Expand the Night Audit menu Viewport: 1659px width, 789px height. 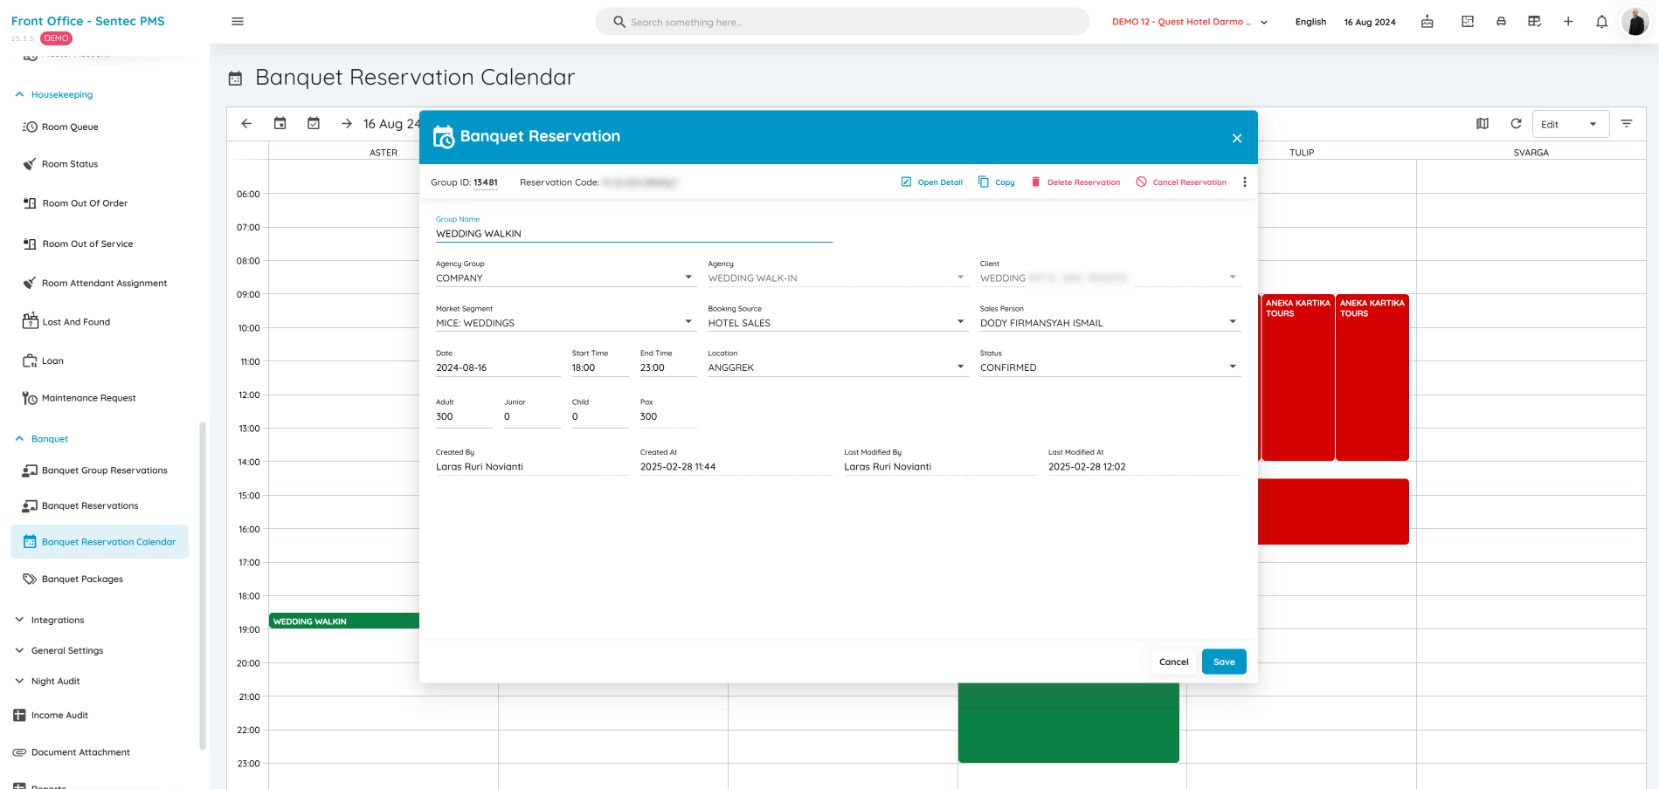coord(55,681)
